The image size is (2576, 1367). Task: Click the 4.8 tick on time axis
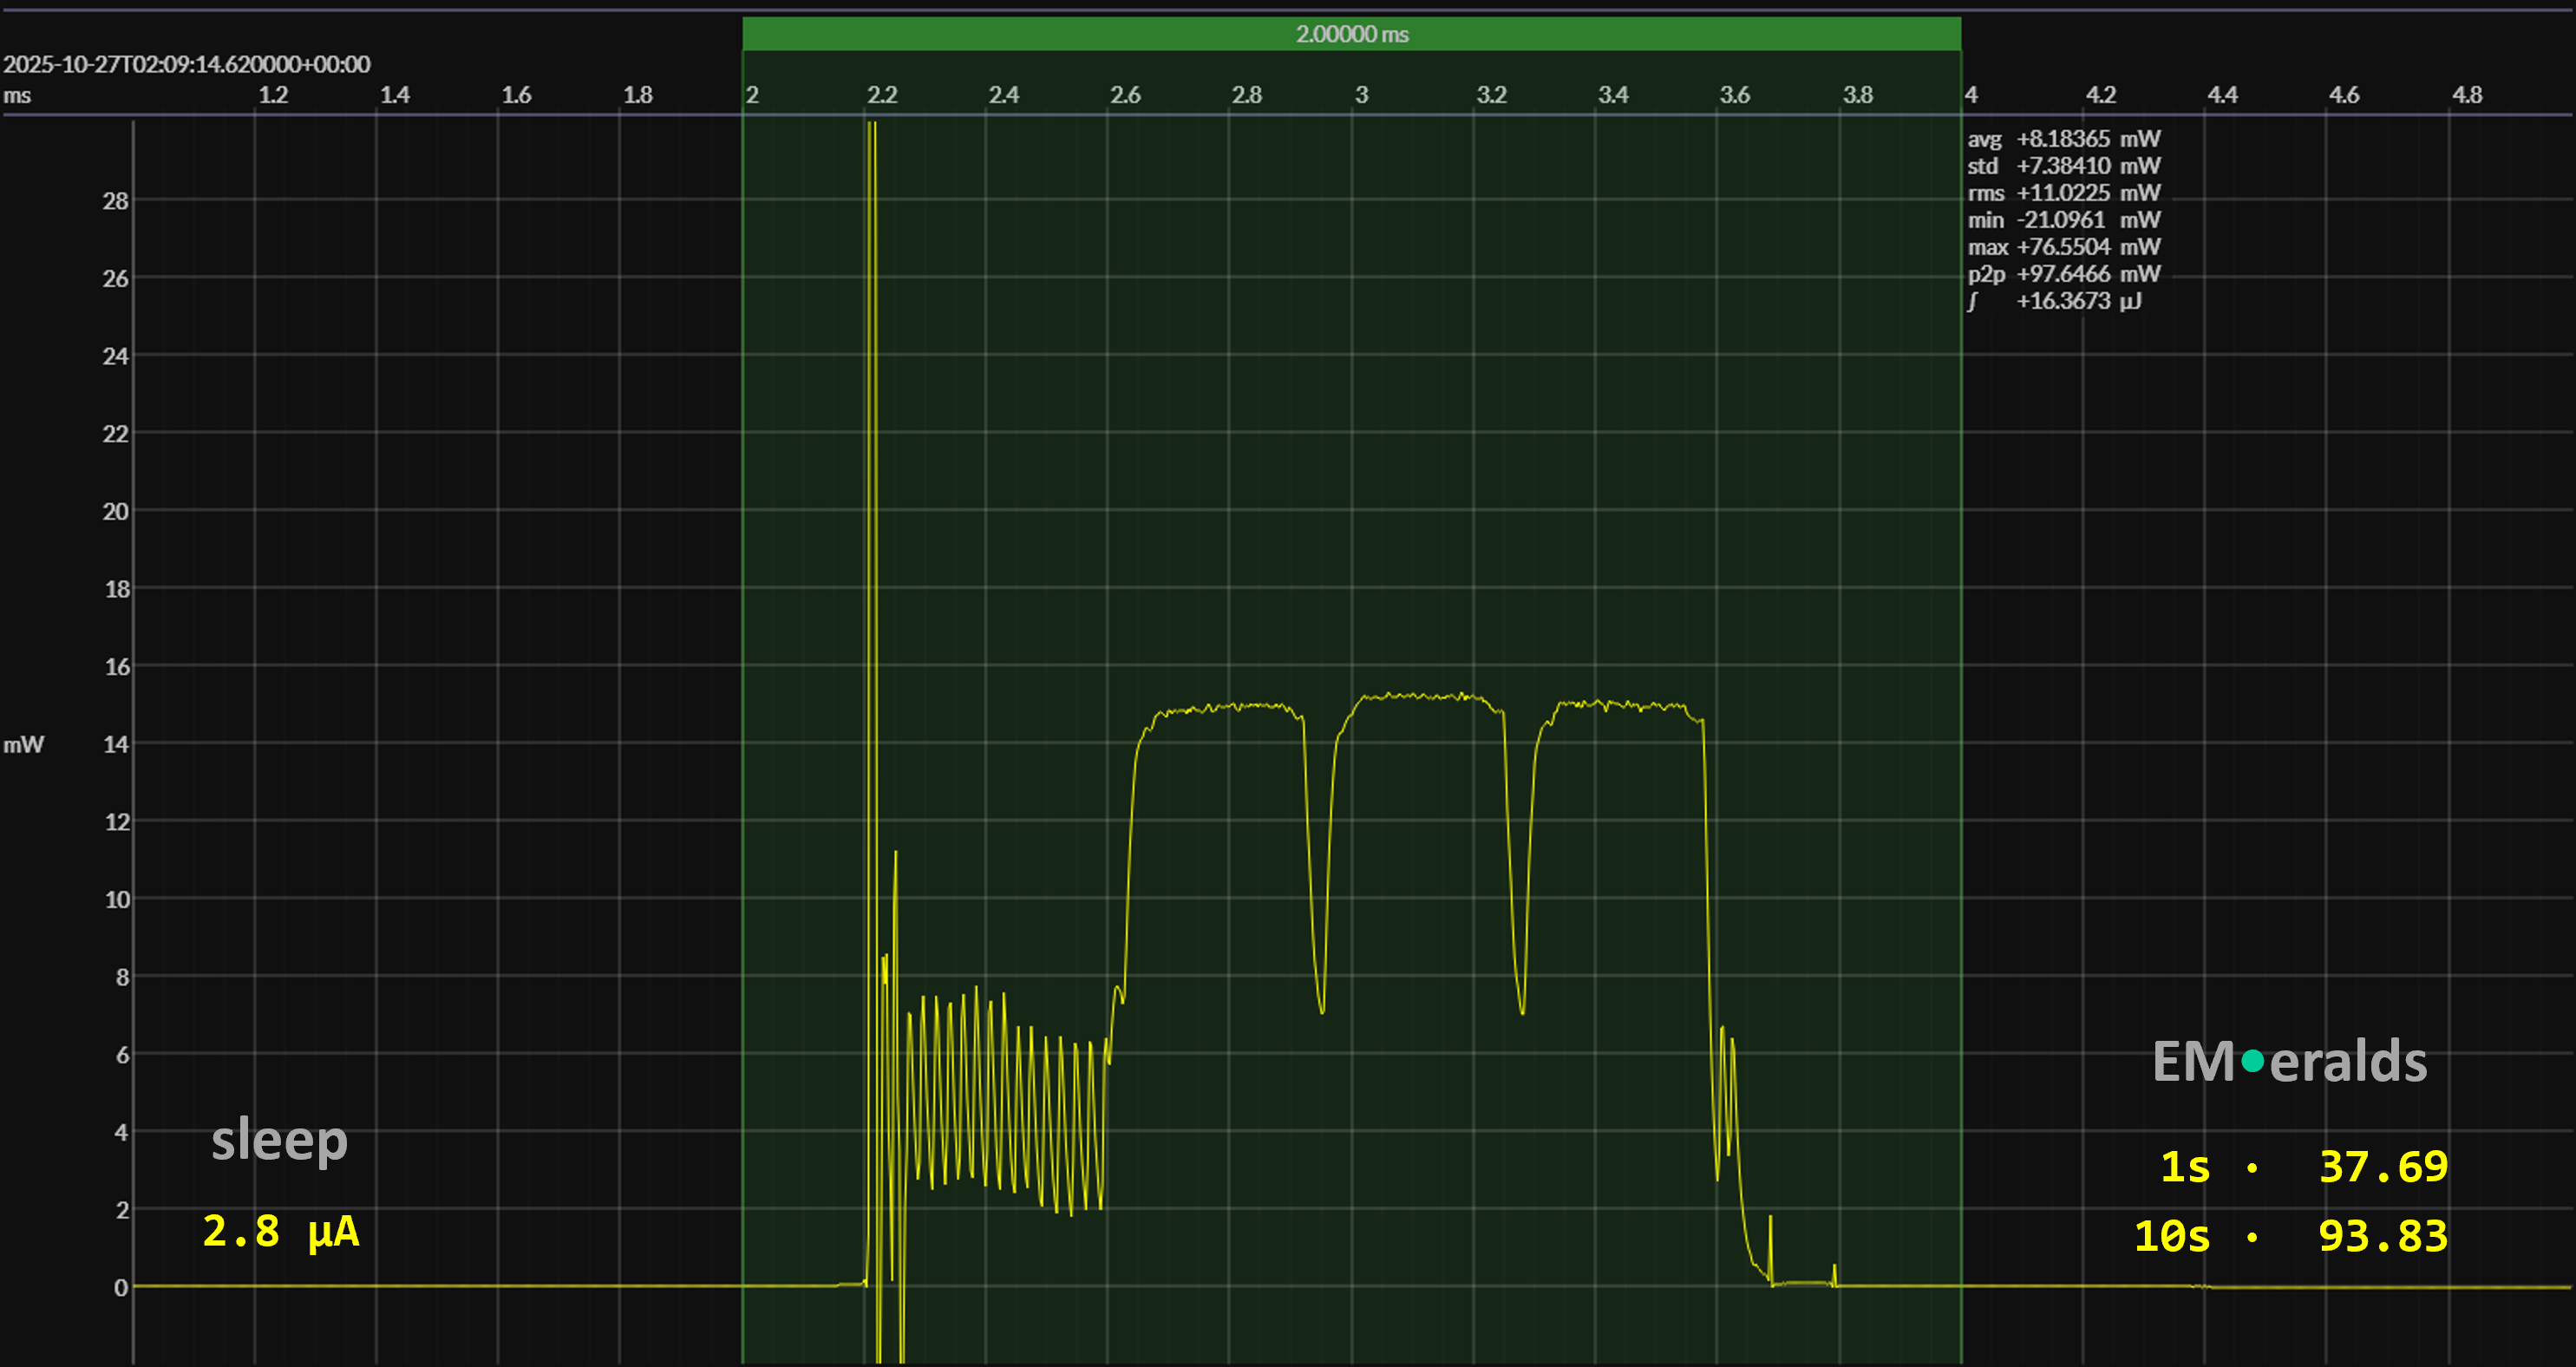point(2466,95)
